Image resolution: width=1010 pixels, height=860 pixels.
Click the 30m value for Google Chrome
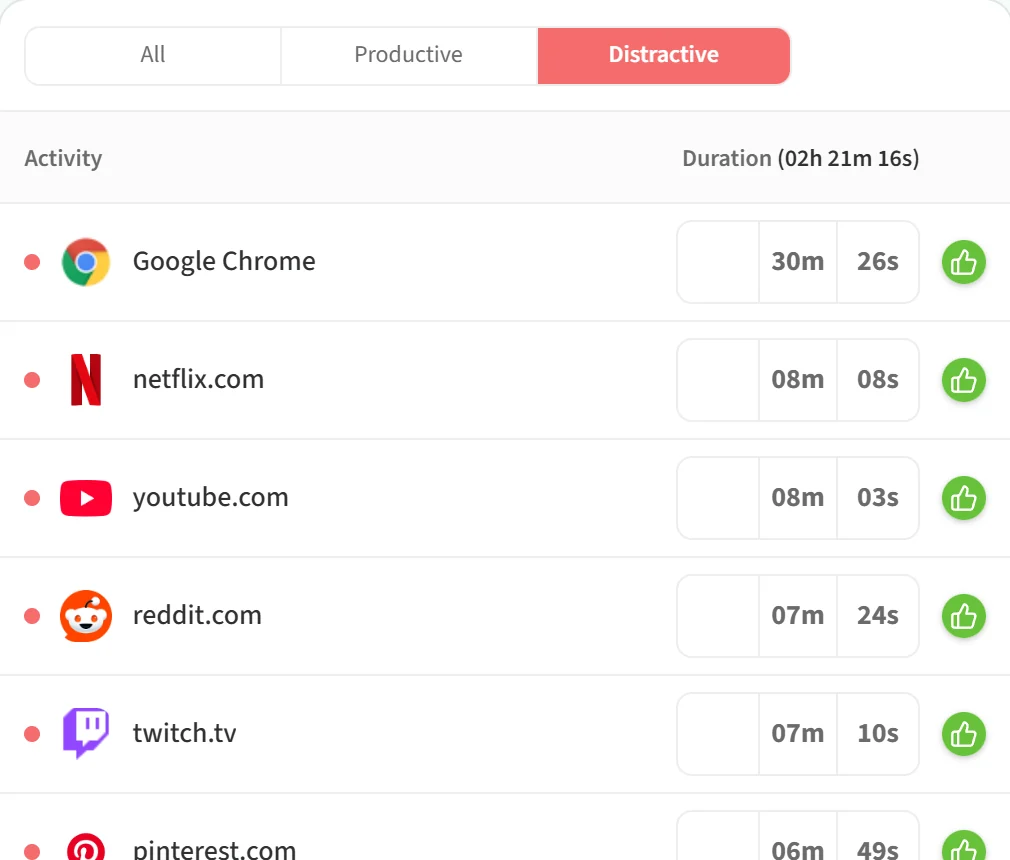tap(798, 262)
